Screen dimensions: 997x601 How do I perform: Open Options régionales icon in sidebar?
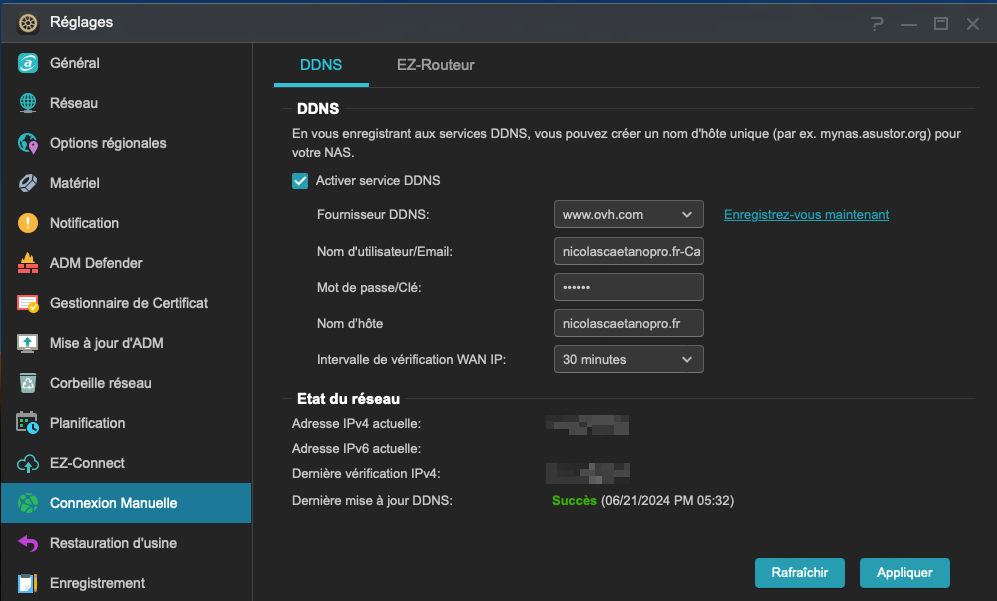pos(29,143)
